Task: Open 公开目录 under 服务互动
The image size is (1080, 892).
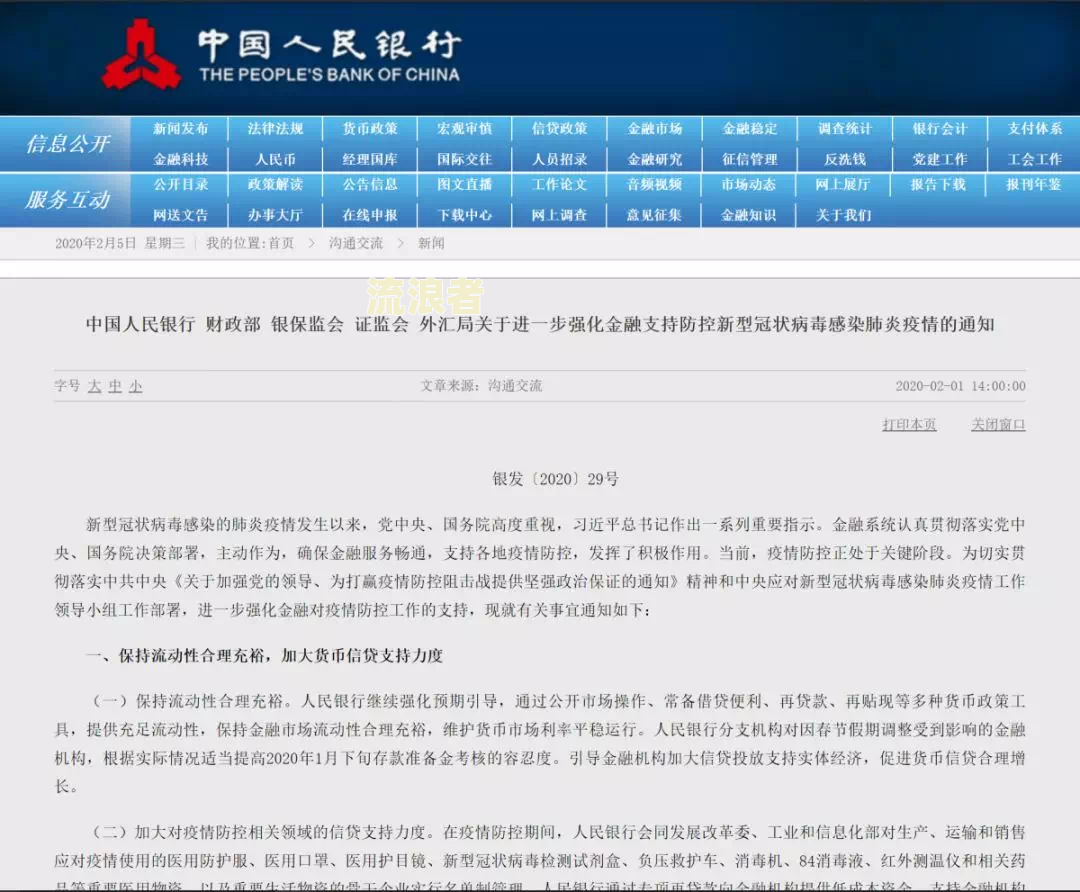Action: 180,185
